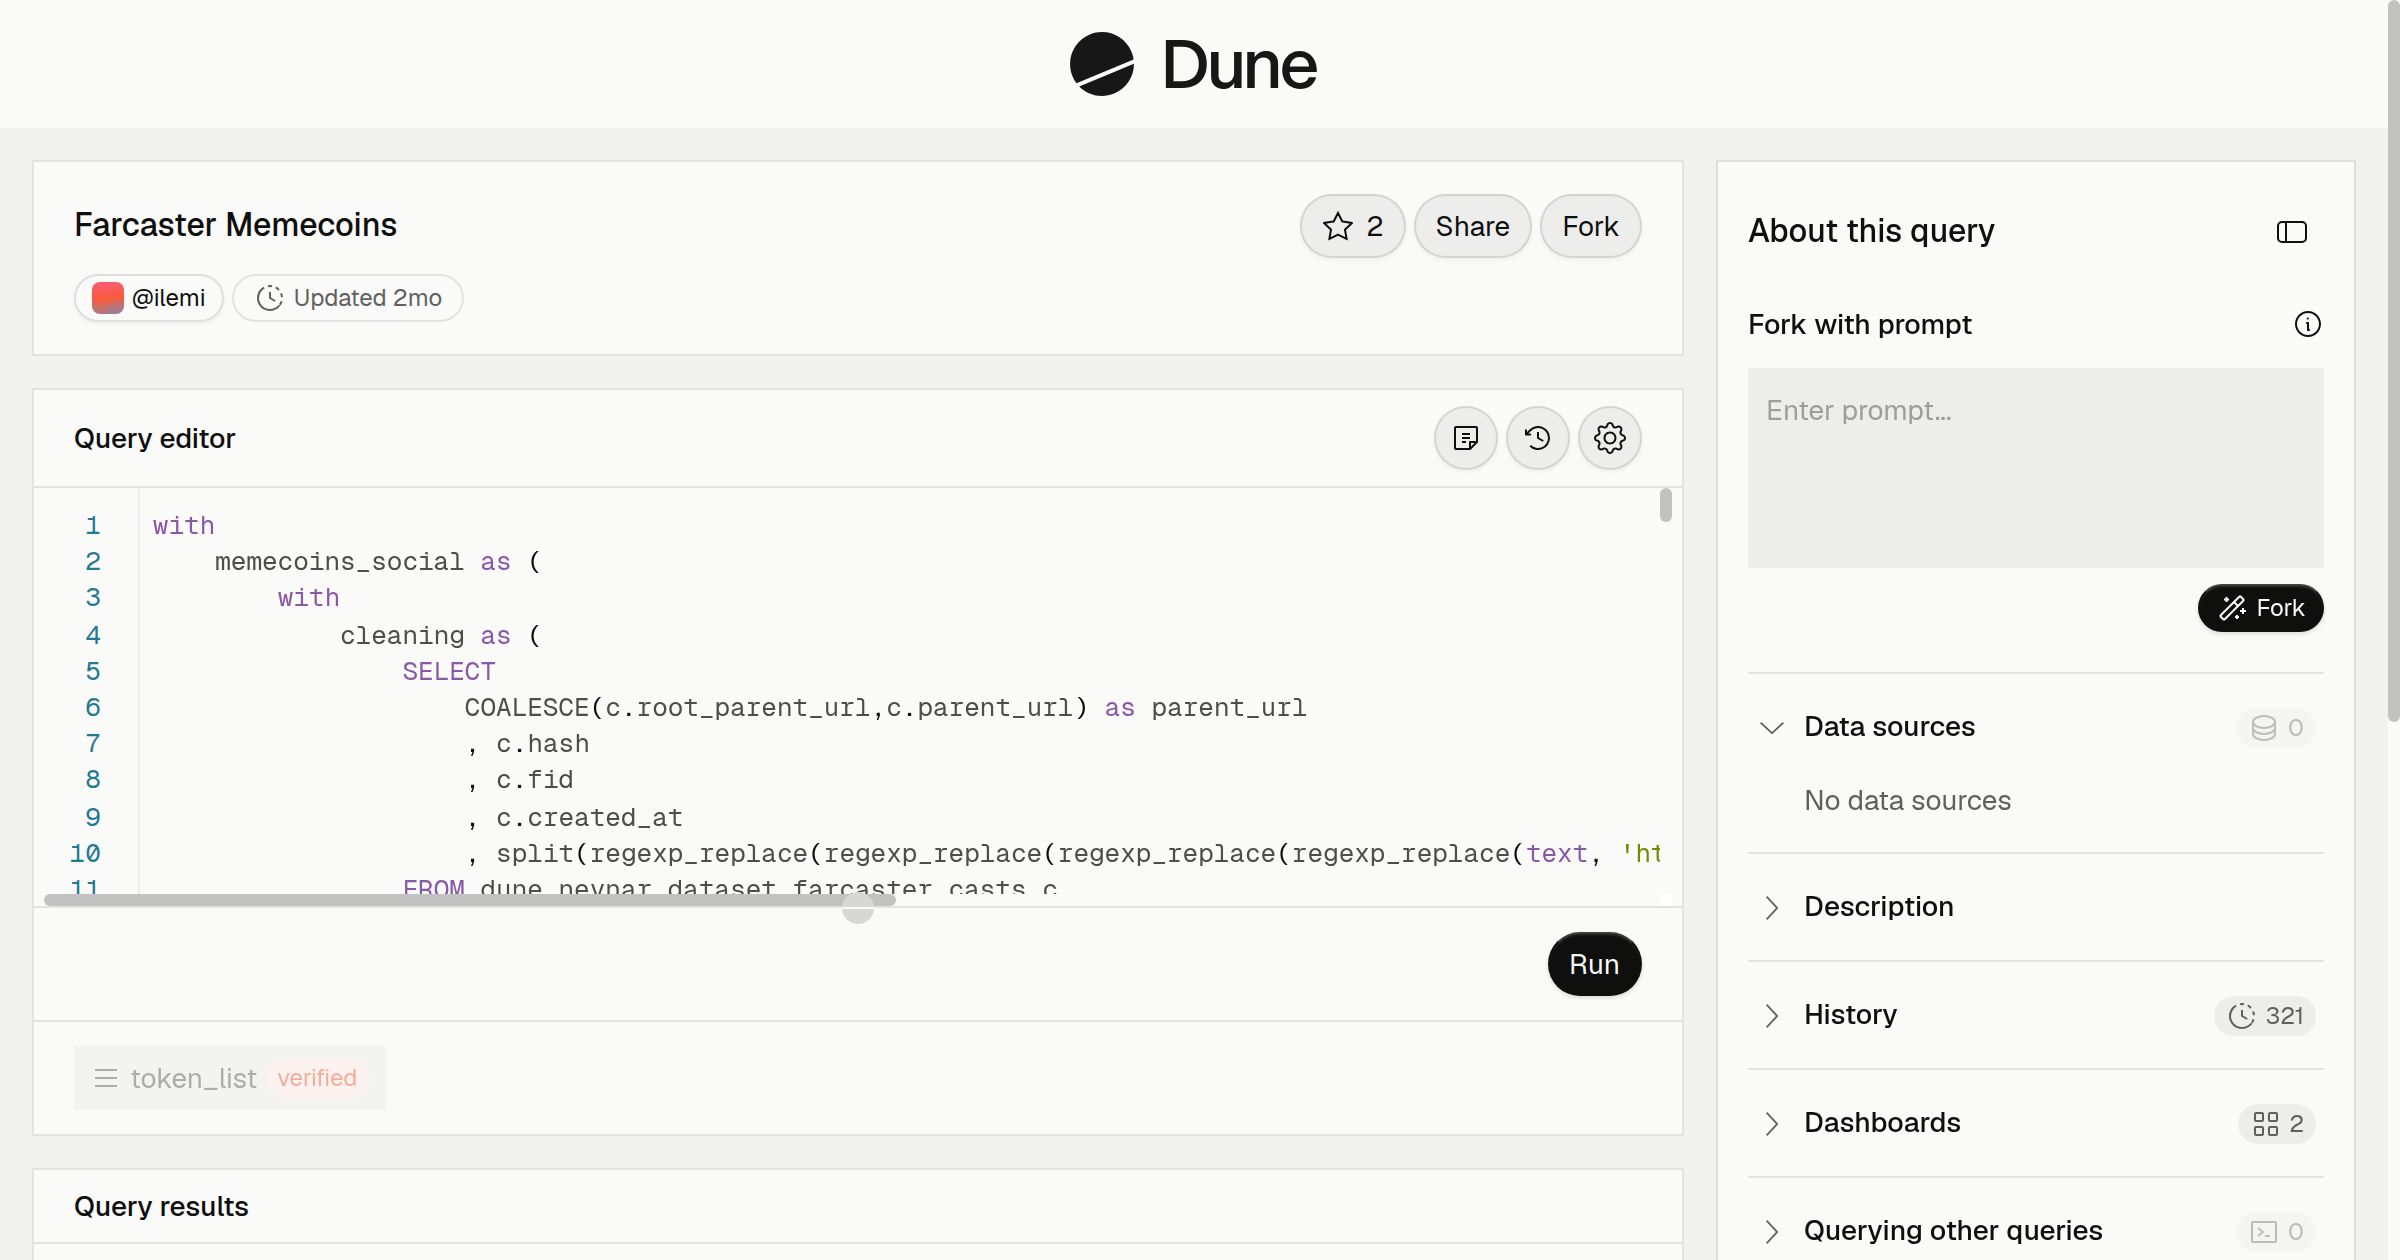Click the Dune logo icon
The width and height of the screenshot is (2400, 1260).
(x=1101, y=64)
